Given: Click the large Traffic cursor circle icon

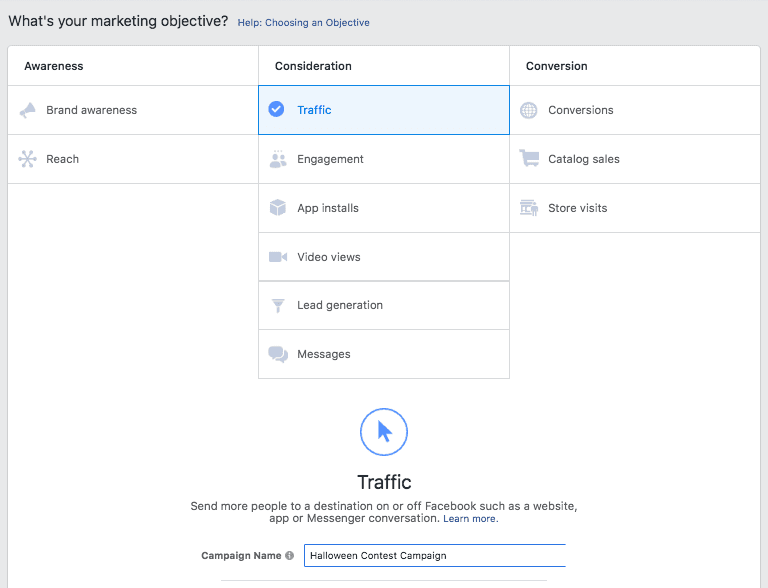Looking at the screenshot, I should tap(384, 432).
